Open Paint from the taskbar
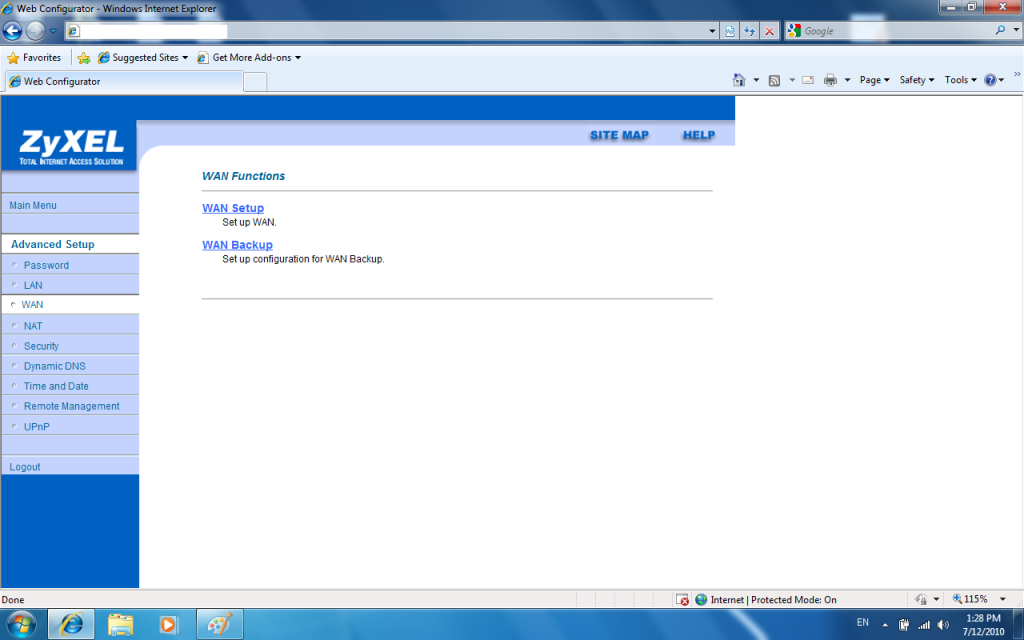Screen dimensions: 1024x640 click(218, 624)
